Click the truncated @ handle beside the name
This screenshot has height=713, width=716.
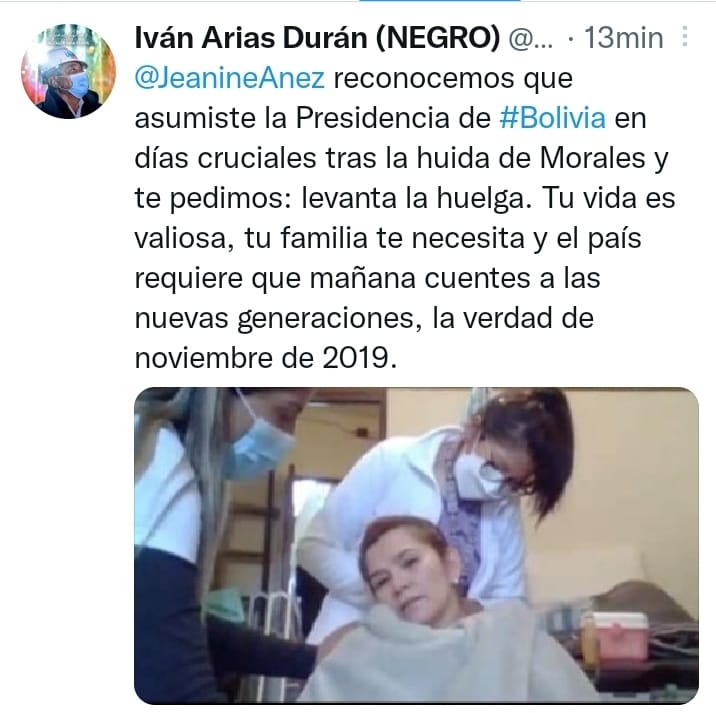click(531, 38)
